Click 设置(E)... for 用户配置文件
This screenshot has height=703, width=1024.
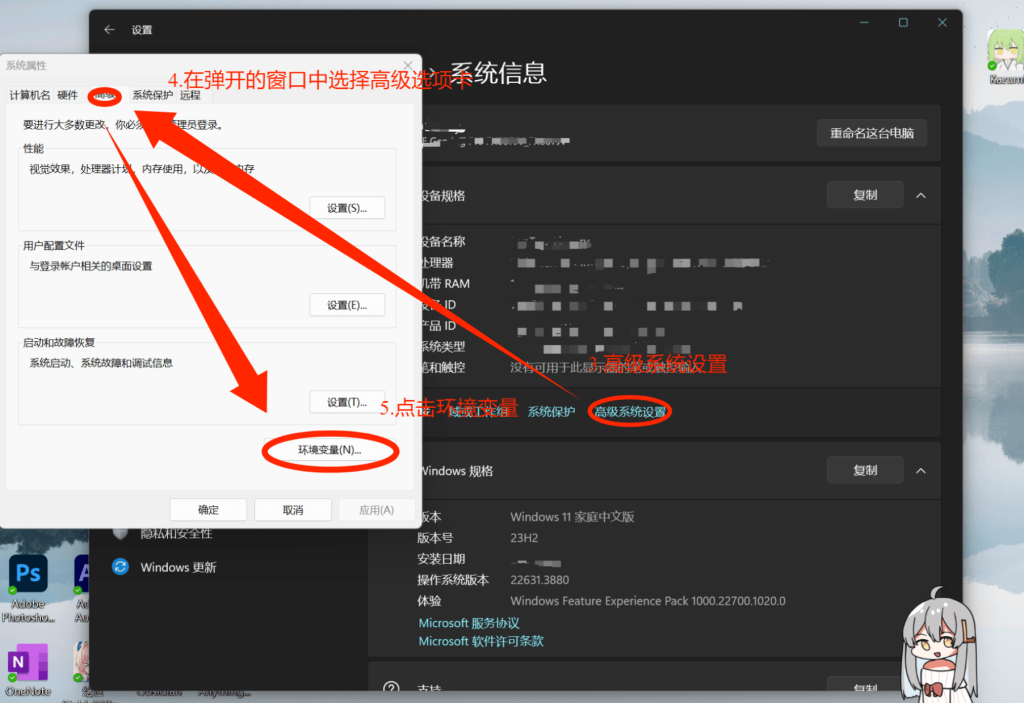[x=347, y=305]
